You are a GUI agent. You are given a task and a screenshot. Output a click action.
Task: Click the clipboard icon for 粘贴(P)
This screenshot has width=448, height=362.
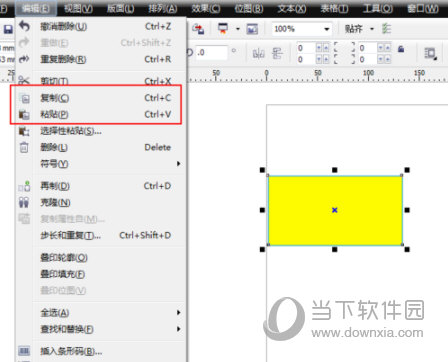(x=24, y=115)
